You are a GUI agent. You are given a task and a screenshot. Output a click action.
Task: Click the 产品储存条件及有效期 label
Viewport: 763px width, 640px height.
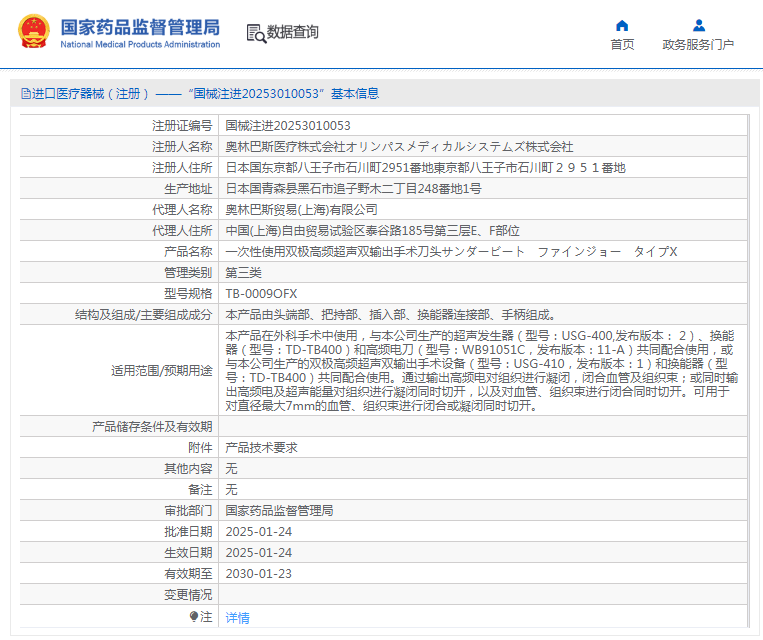[x=152, y=426]
